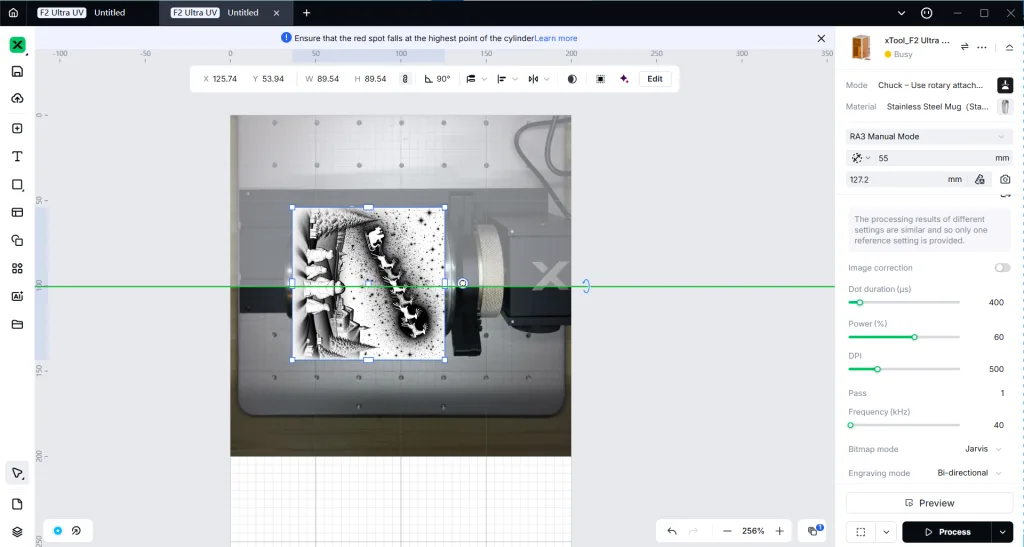Click the camera refresh icon
Screen dimensions: 1024x547
pos(1004,180)
